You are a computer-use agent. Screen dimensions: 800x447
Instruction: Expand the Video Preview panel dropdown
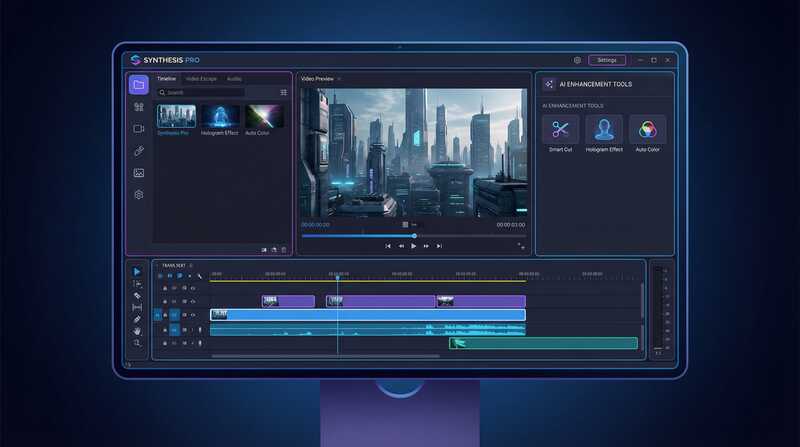(x=339, y=78)
